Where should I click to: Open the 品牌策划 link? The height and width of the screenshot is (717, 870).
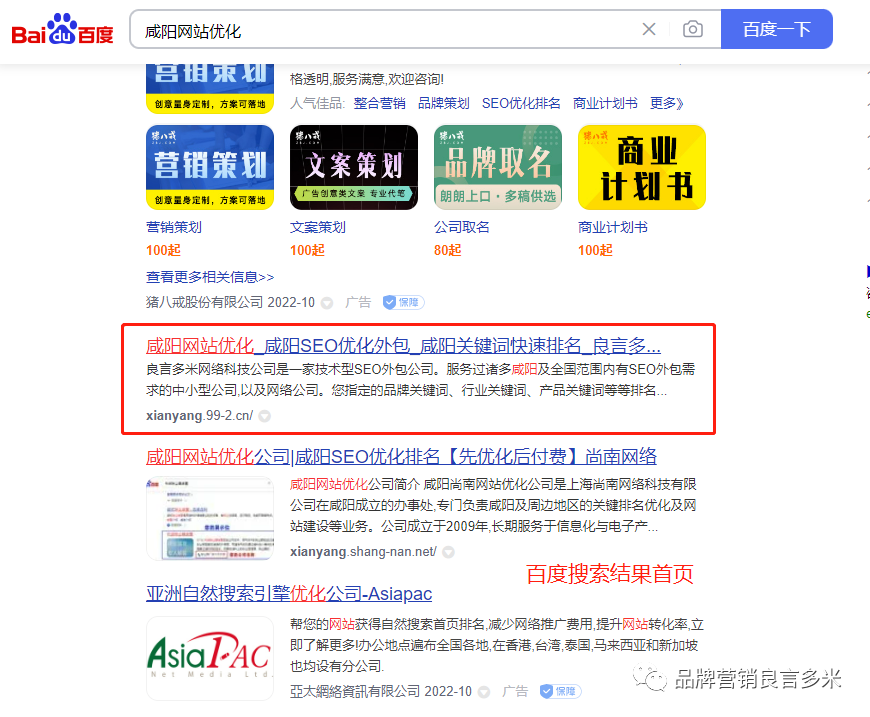pyautogui.click(x=443, y=103)
